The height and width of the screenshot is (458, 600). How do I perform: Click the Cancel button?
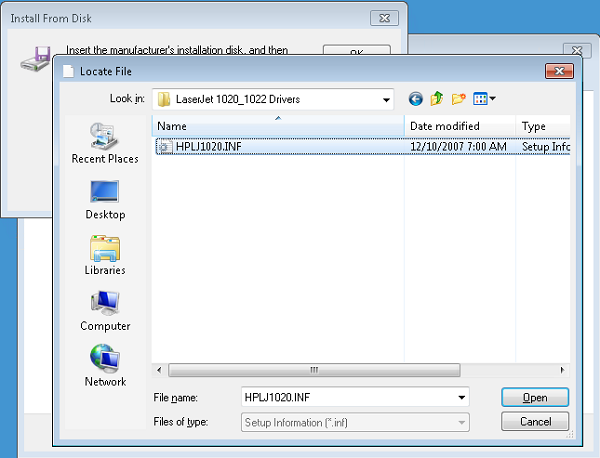[x=534, y=422]
